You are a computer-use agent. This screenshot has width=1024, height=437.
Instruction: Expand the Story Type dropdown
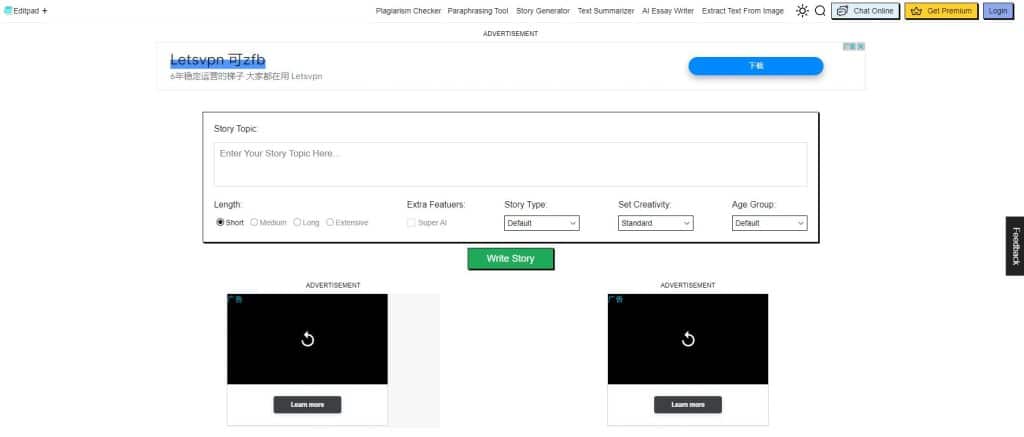click(x=541, y=223)
